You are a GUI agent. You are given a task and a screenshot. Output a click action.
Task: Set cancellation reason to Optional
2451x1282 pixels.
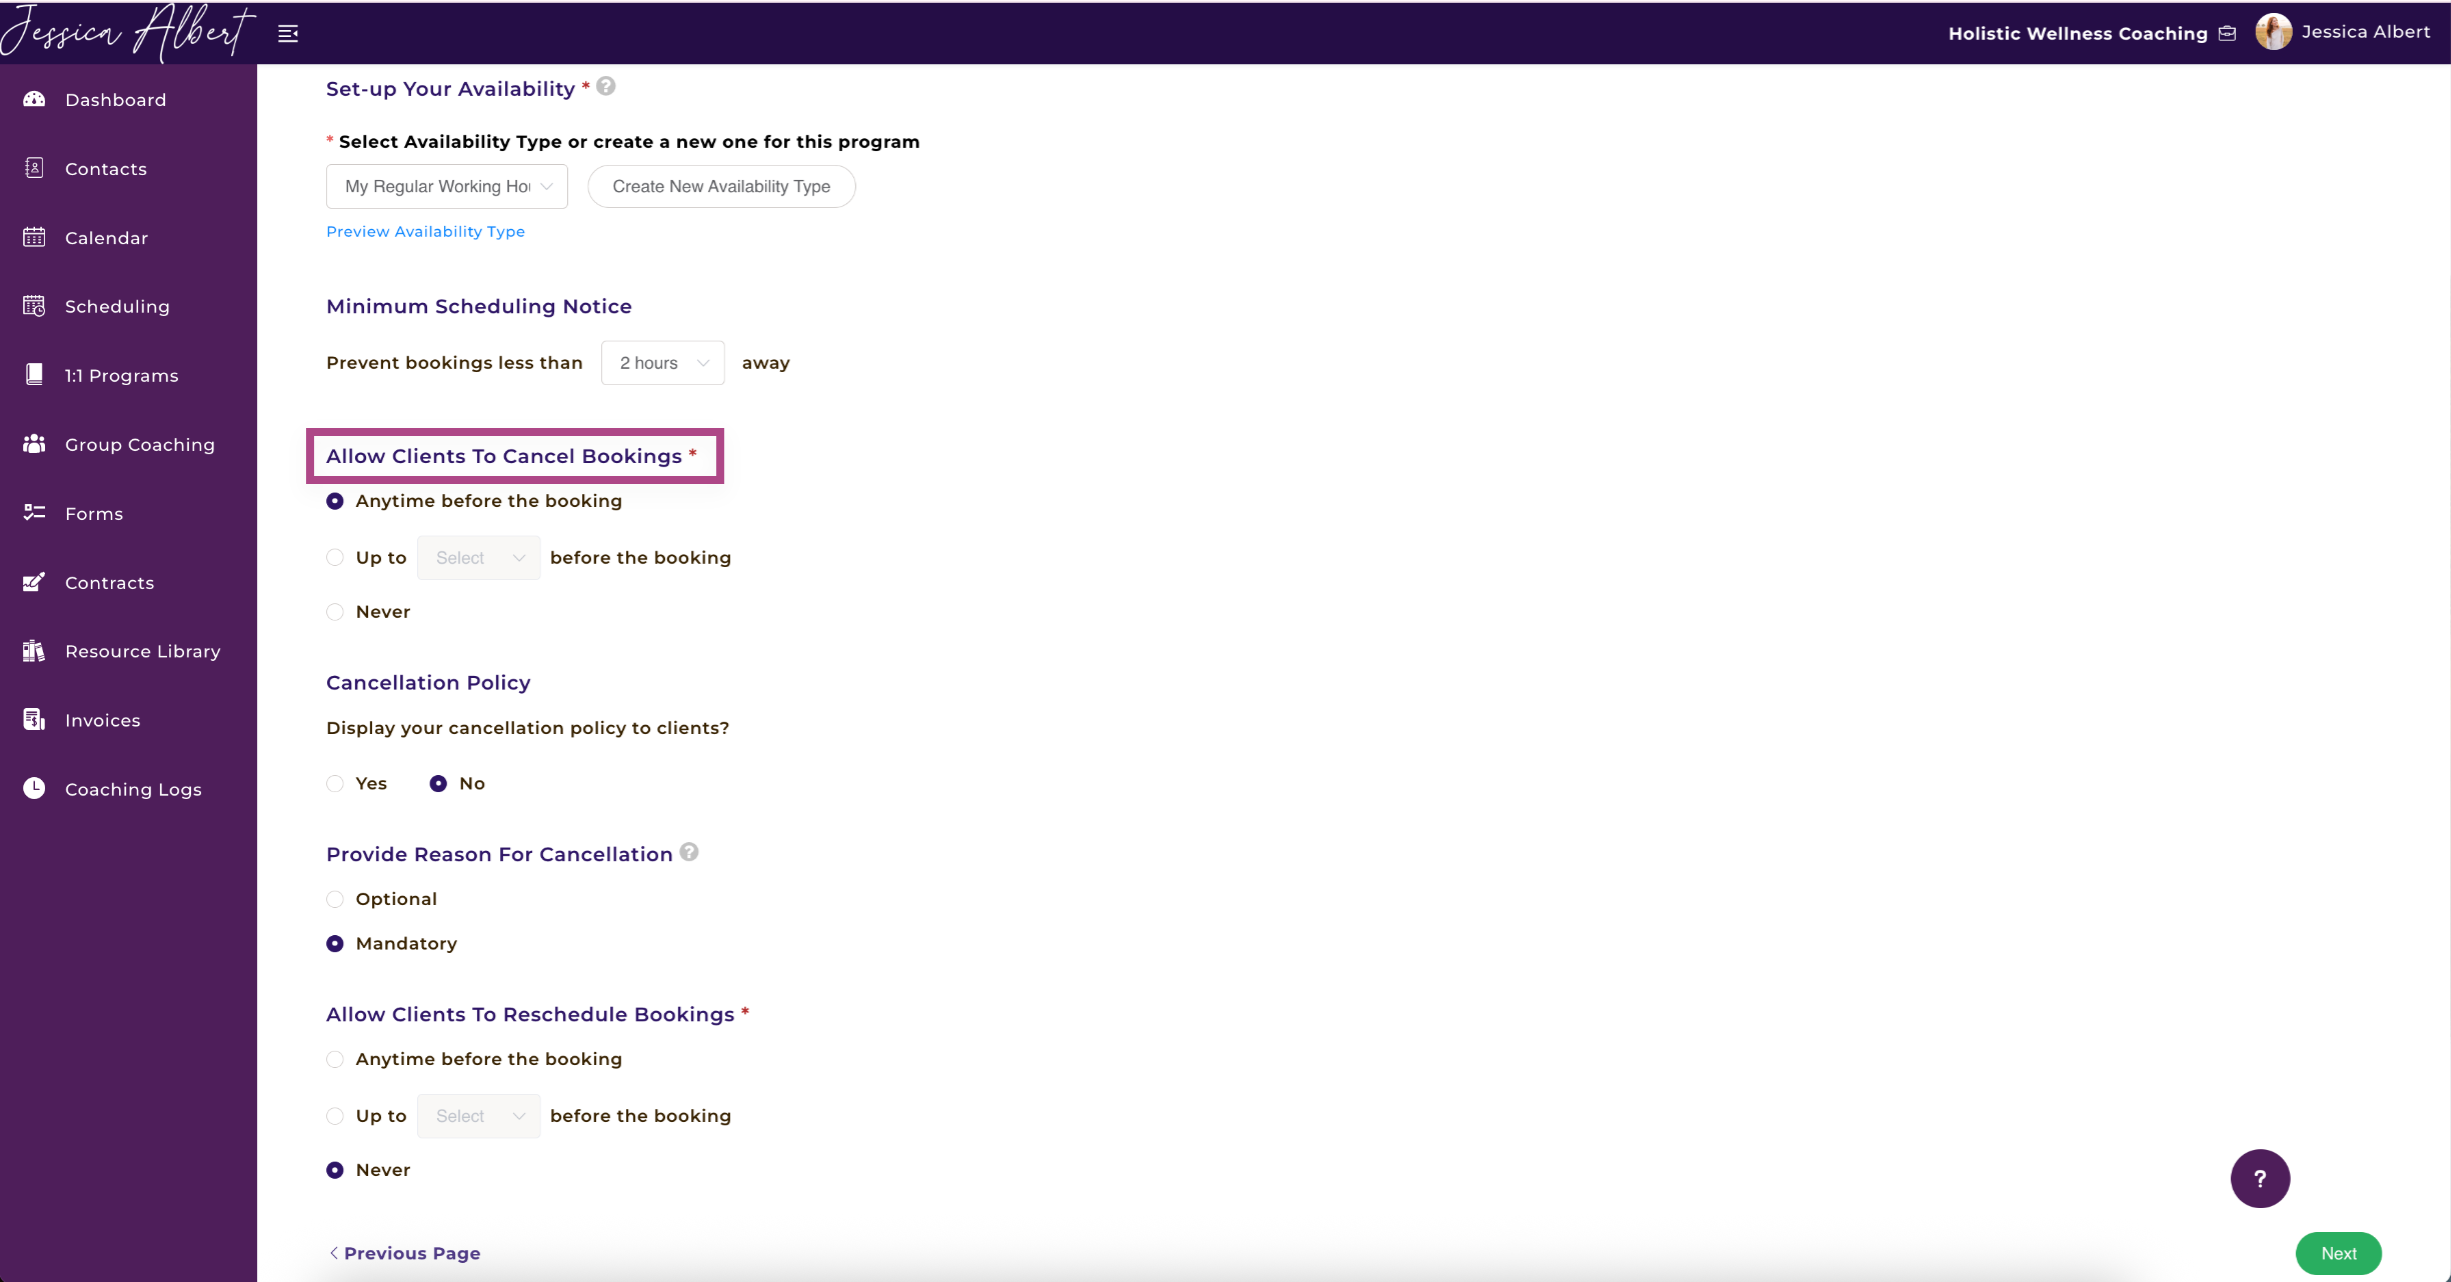coord(335,899)
